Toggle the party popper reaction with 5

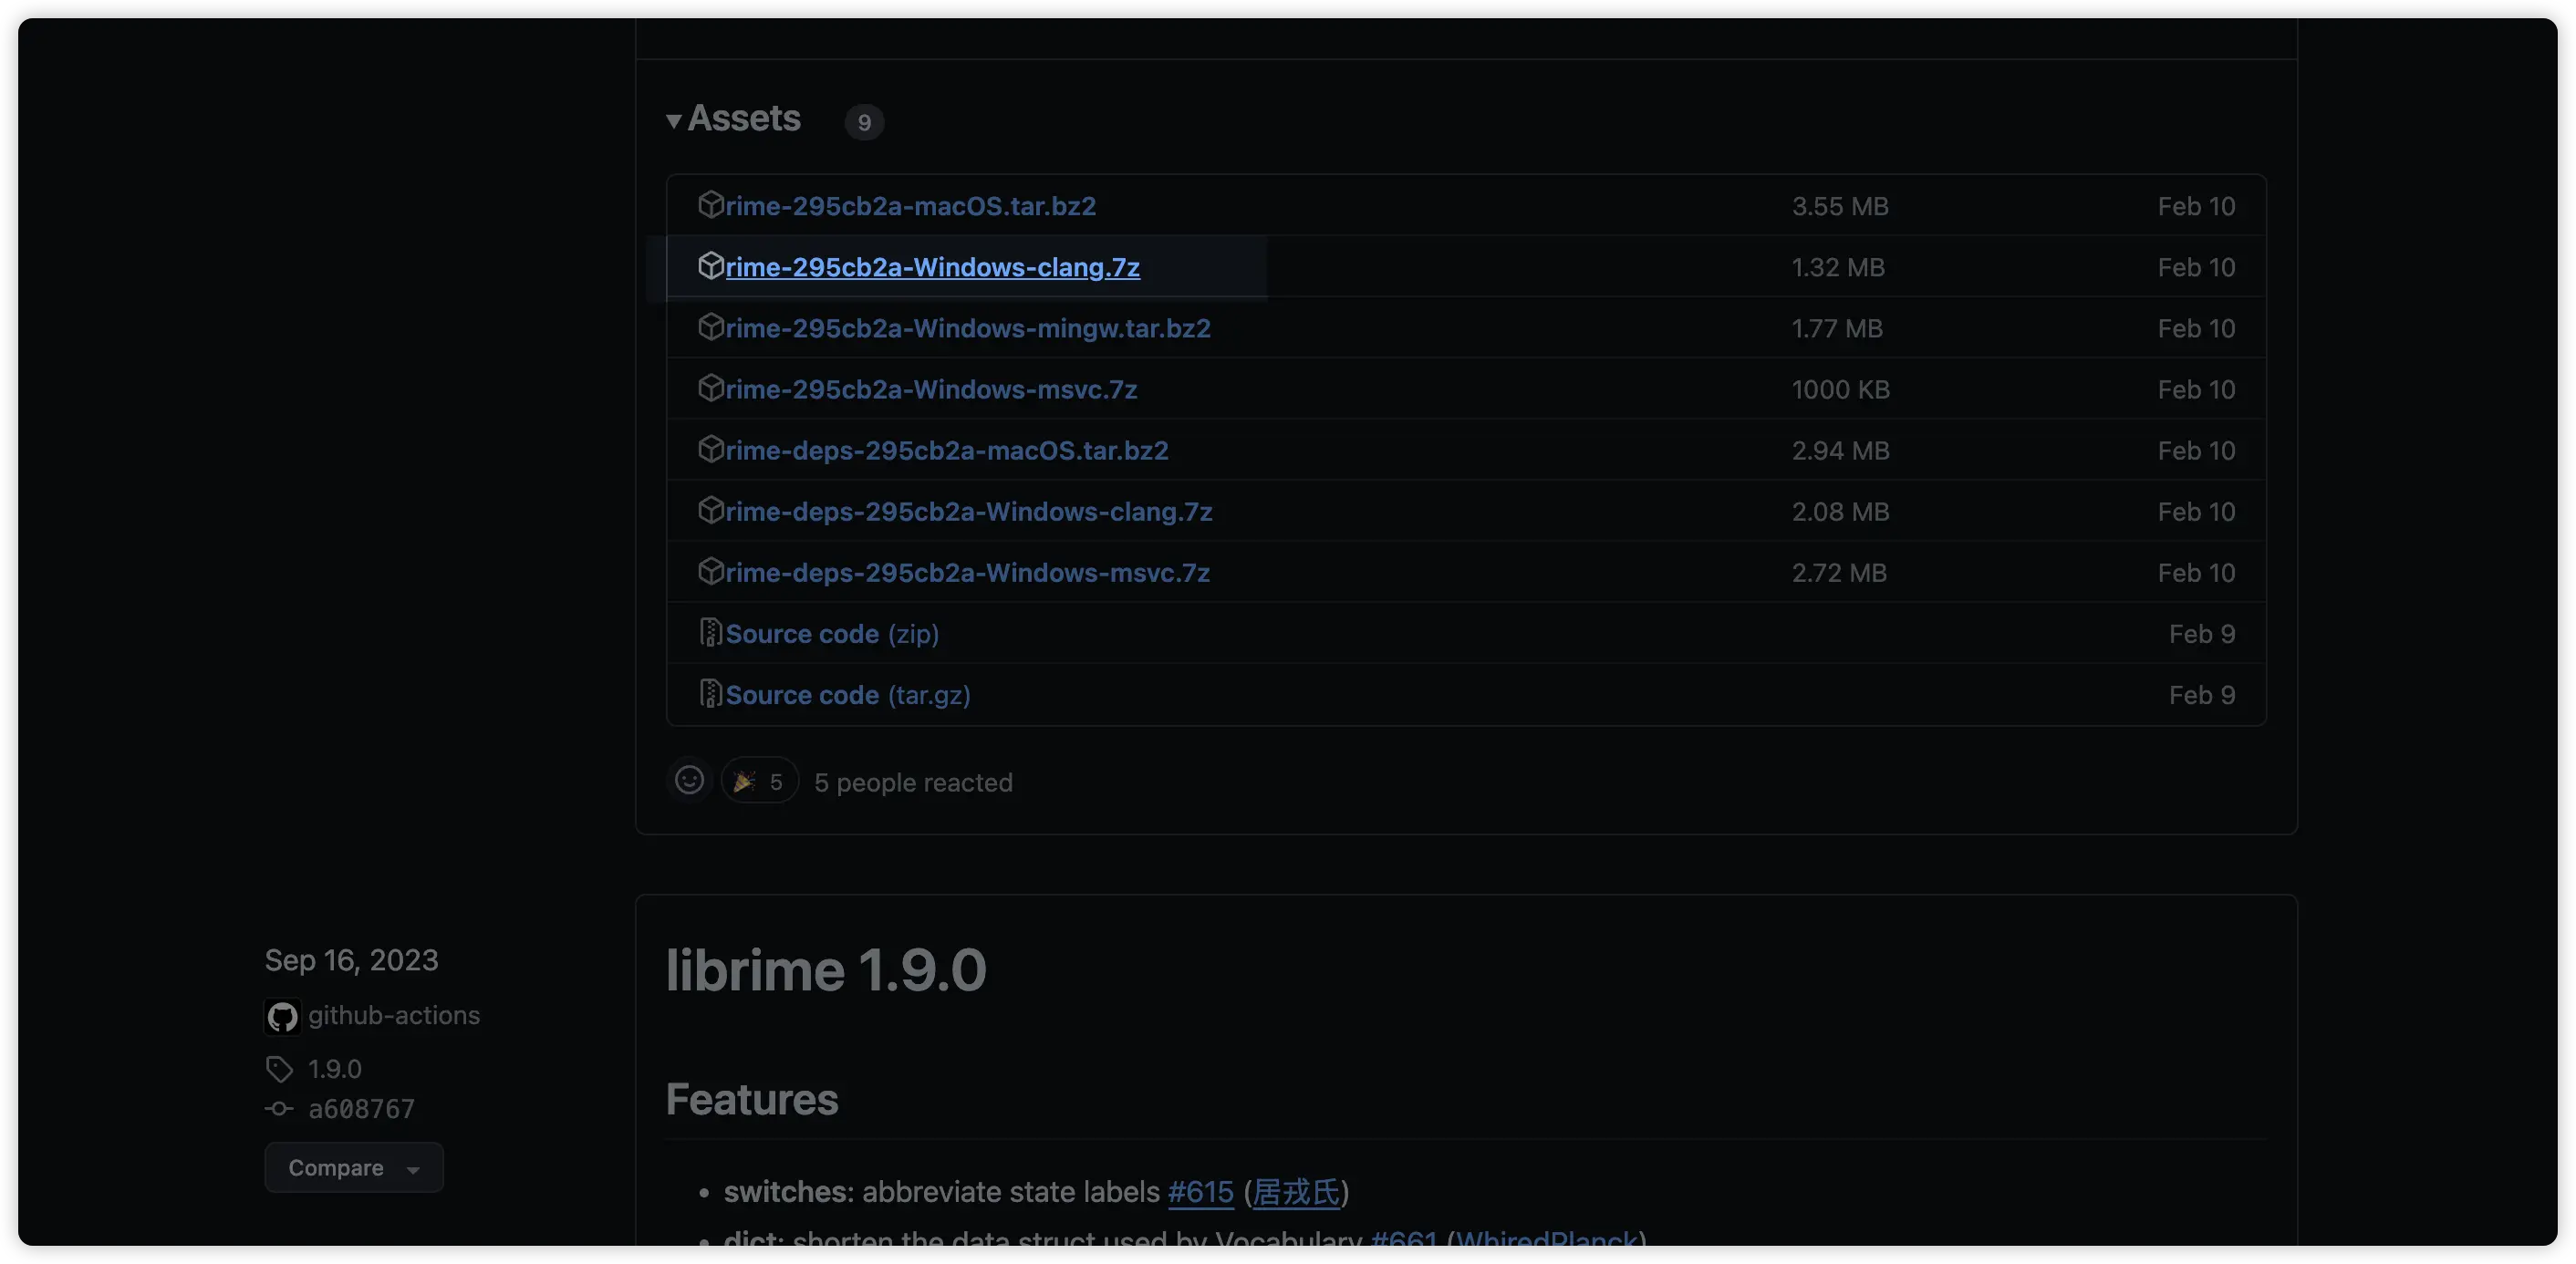[x=759, y=781]
